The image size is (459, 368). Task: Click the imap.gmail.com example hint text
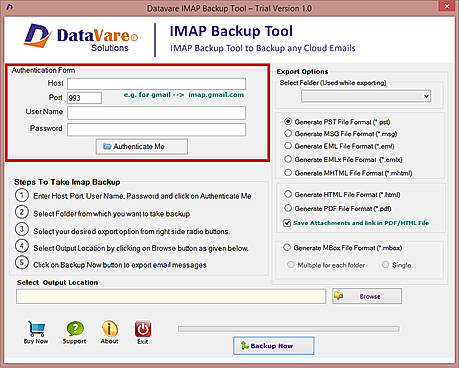click(x=184, y=95)
